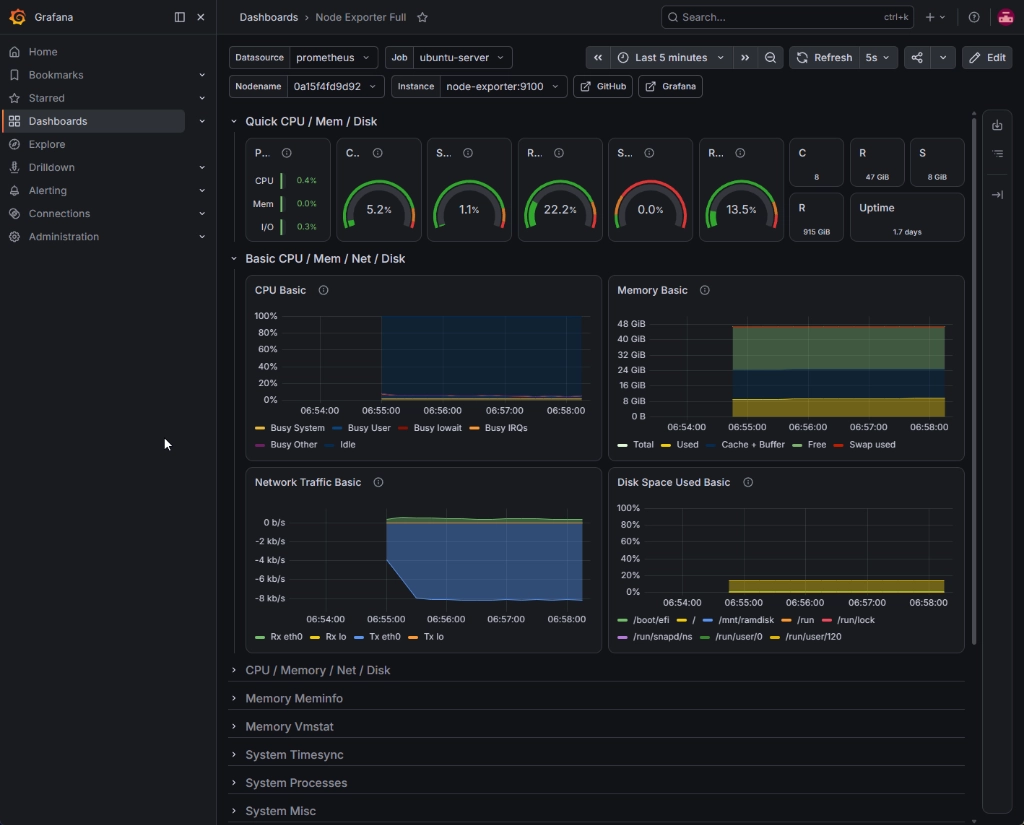Toggle Swap used series in legend
Screen dimensions: 1024x825
point(865,444)
